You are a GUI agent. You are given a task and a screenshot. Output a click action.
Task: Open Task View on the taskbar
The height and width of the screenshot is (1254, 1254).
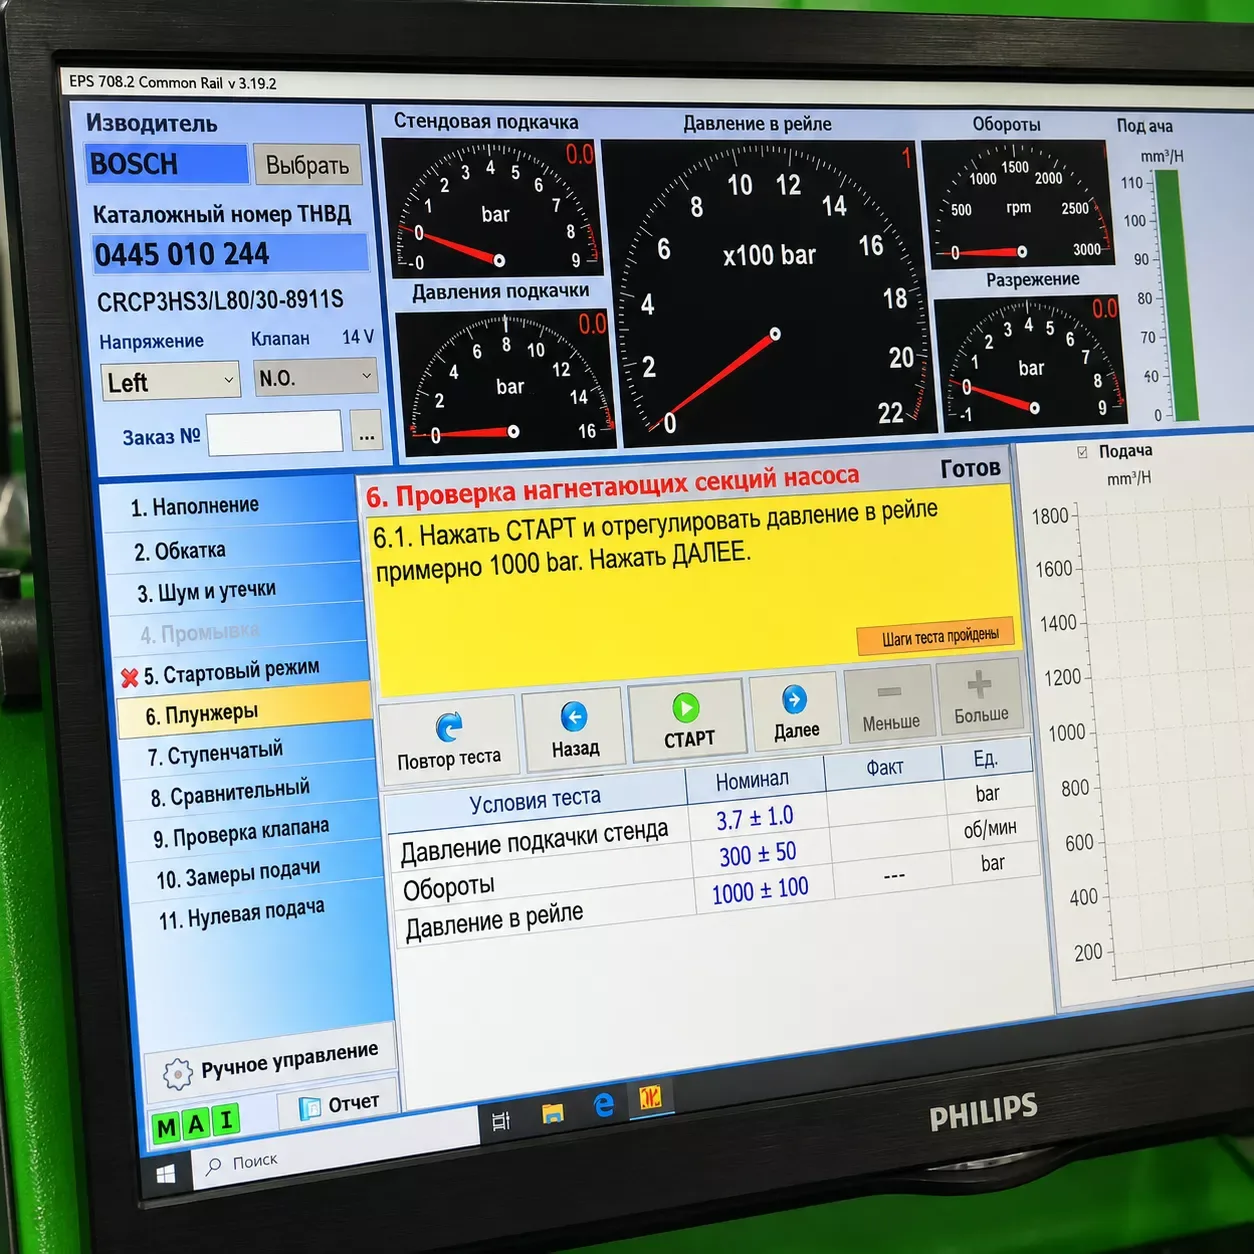[501, 1121]
